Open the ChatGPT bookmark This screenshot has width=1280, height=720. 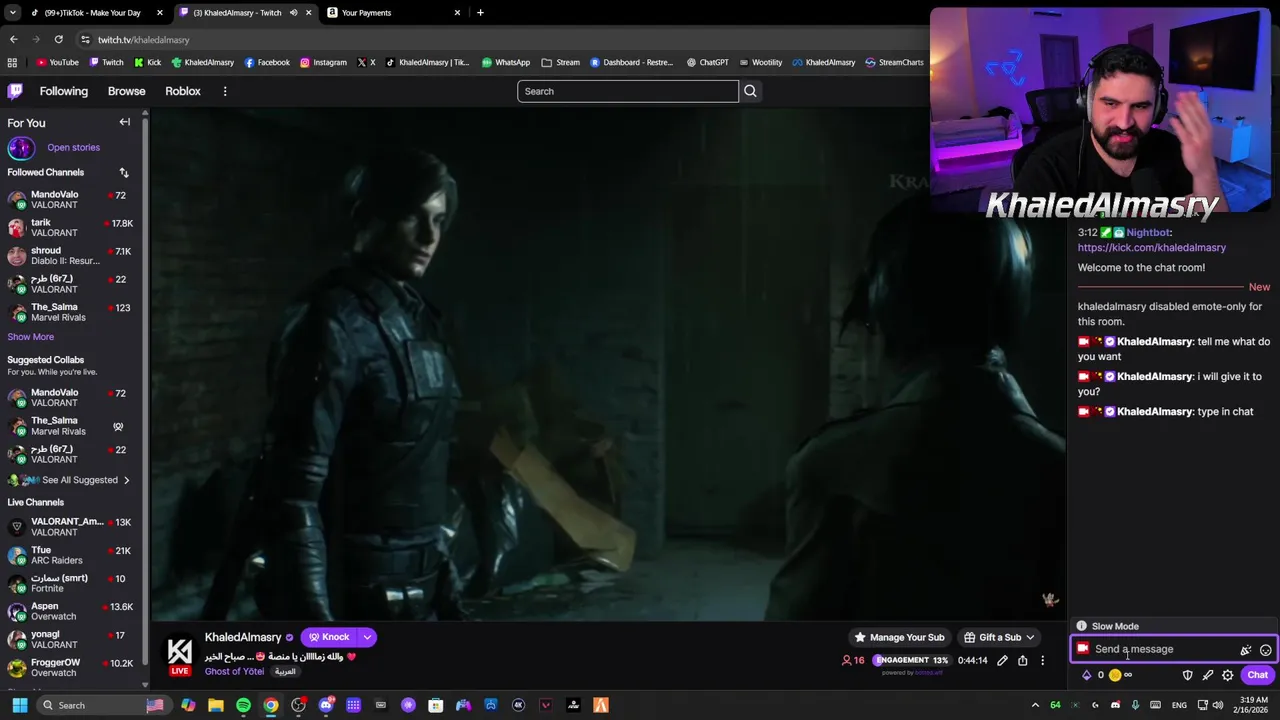pyautogui.click(x=707, y=62)
